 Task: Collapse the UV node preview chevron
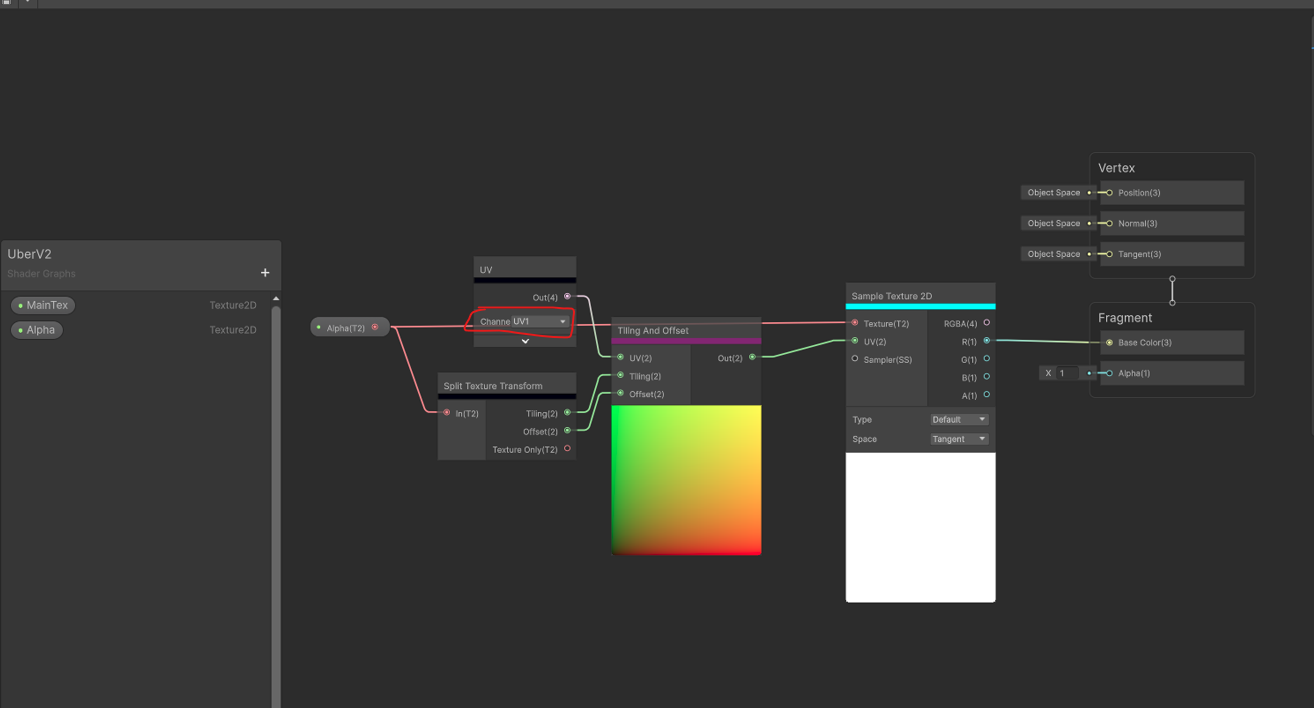[x=525, y=341]
